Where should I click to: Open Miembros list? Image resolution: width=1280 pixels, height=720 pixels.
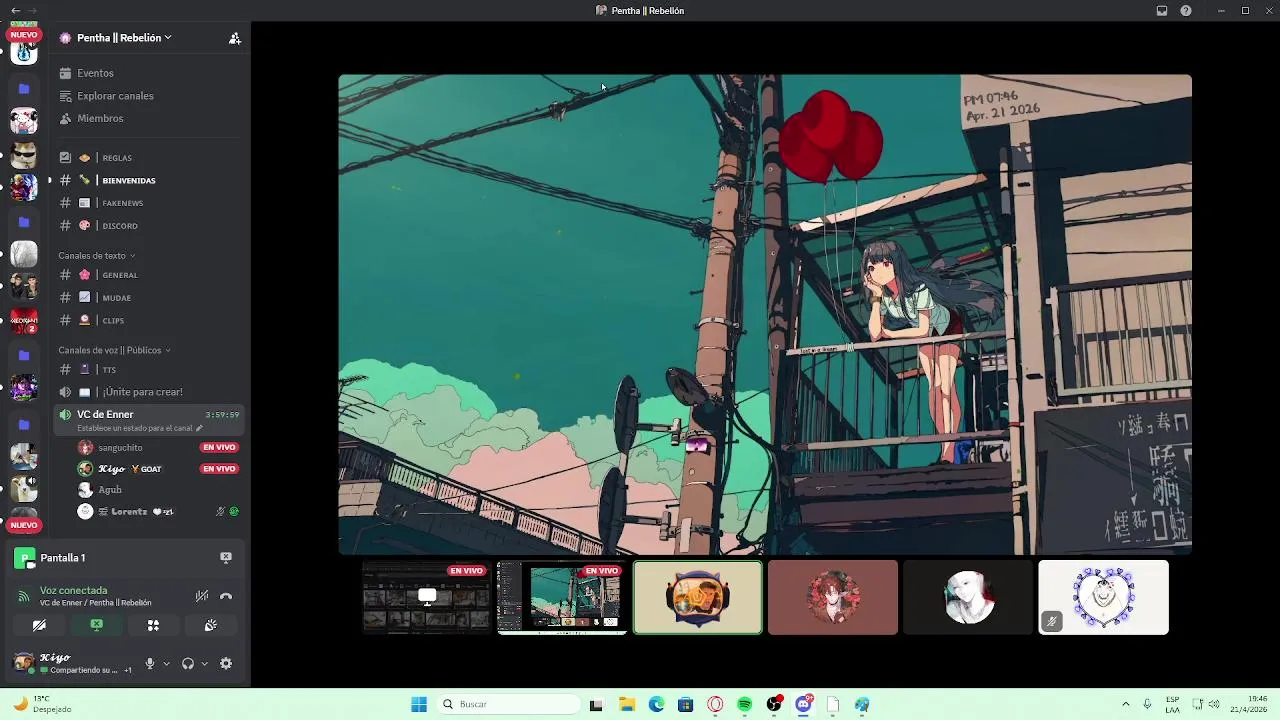click(x=100, y=118)
